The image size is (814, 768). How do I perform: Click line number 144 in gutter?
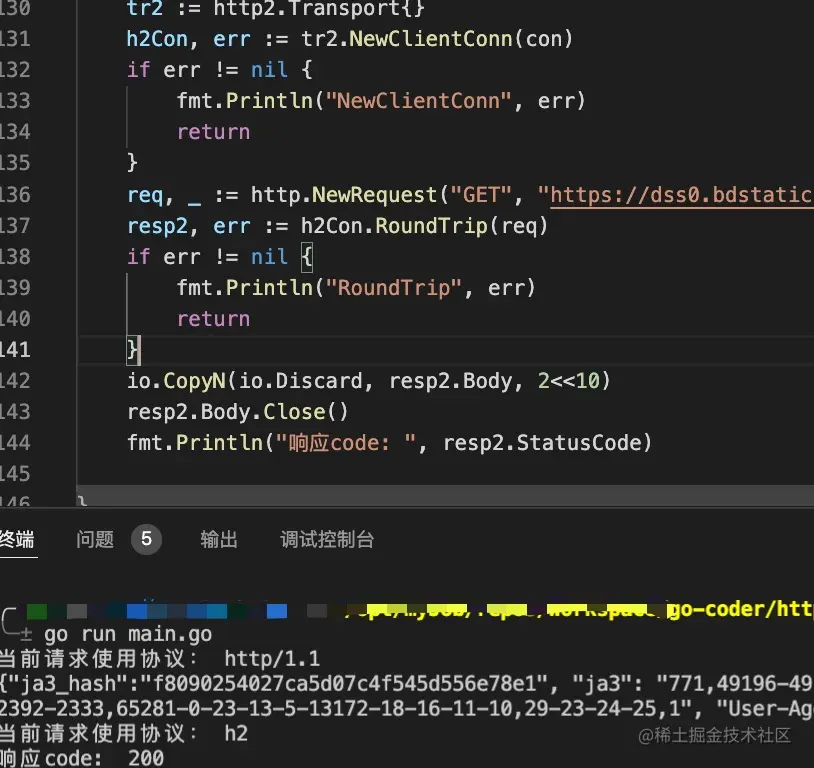pos(15,443)
